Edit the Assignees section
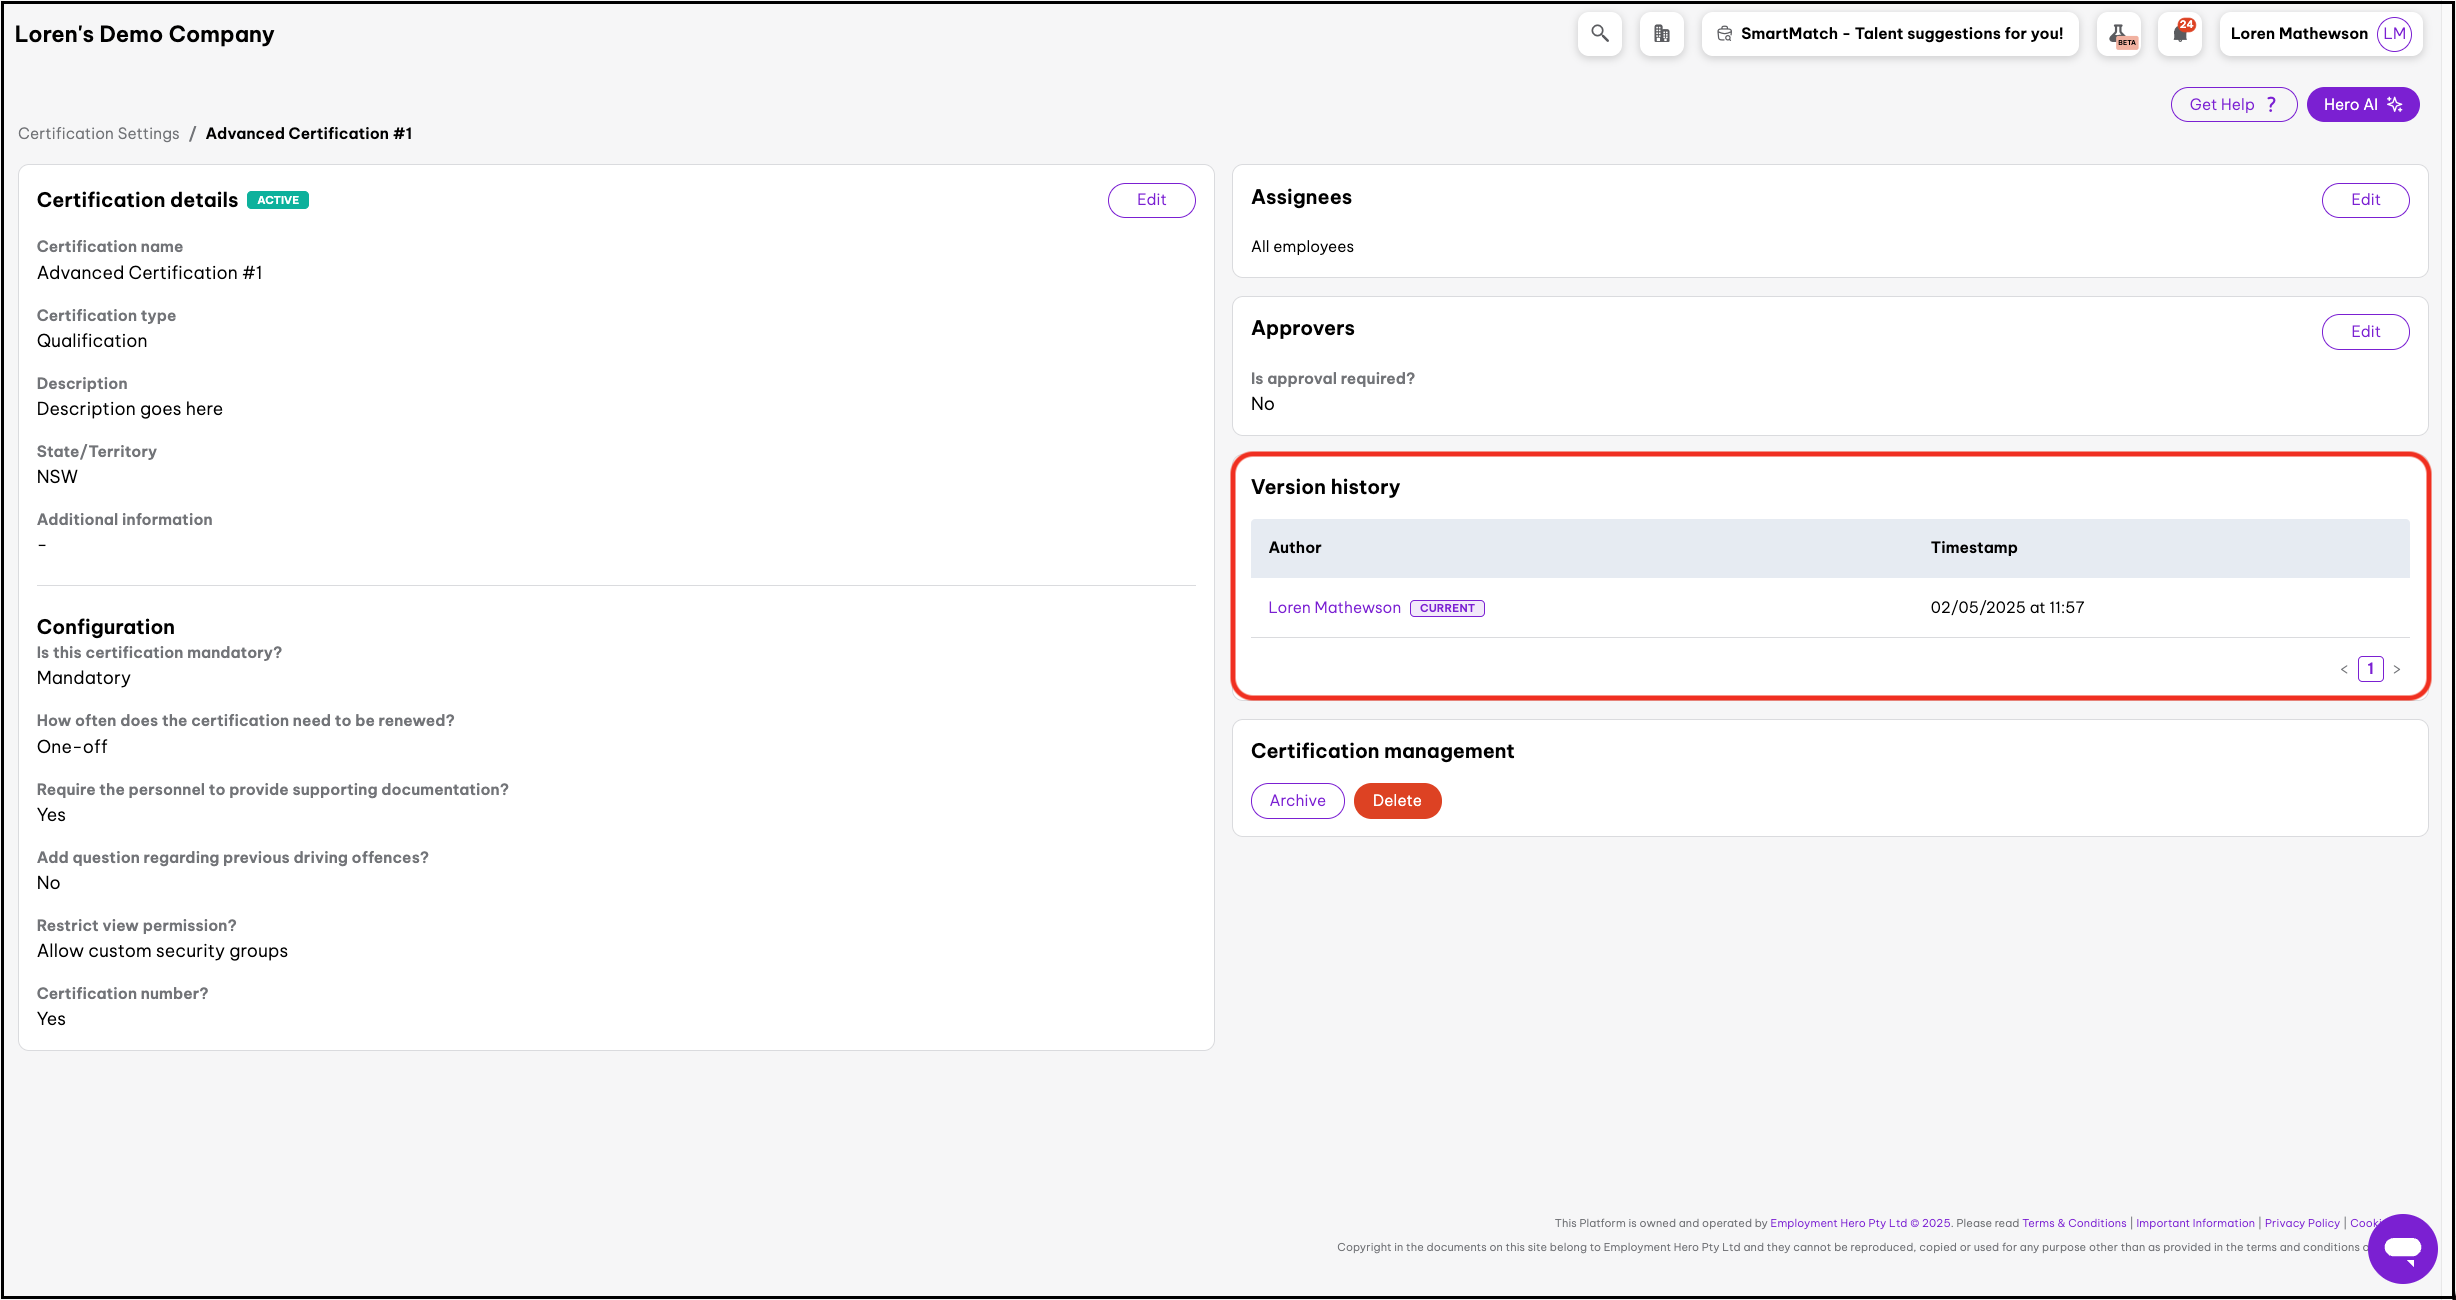 pos(2365,200)
